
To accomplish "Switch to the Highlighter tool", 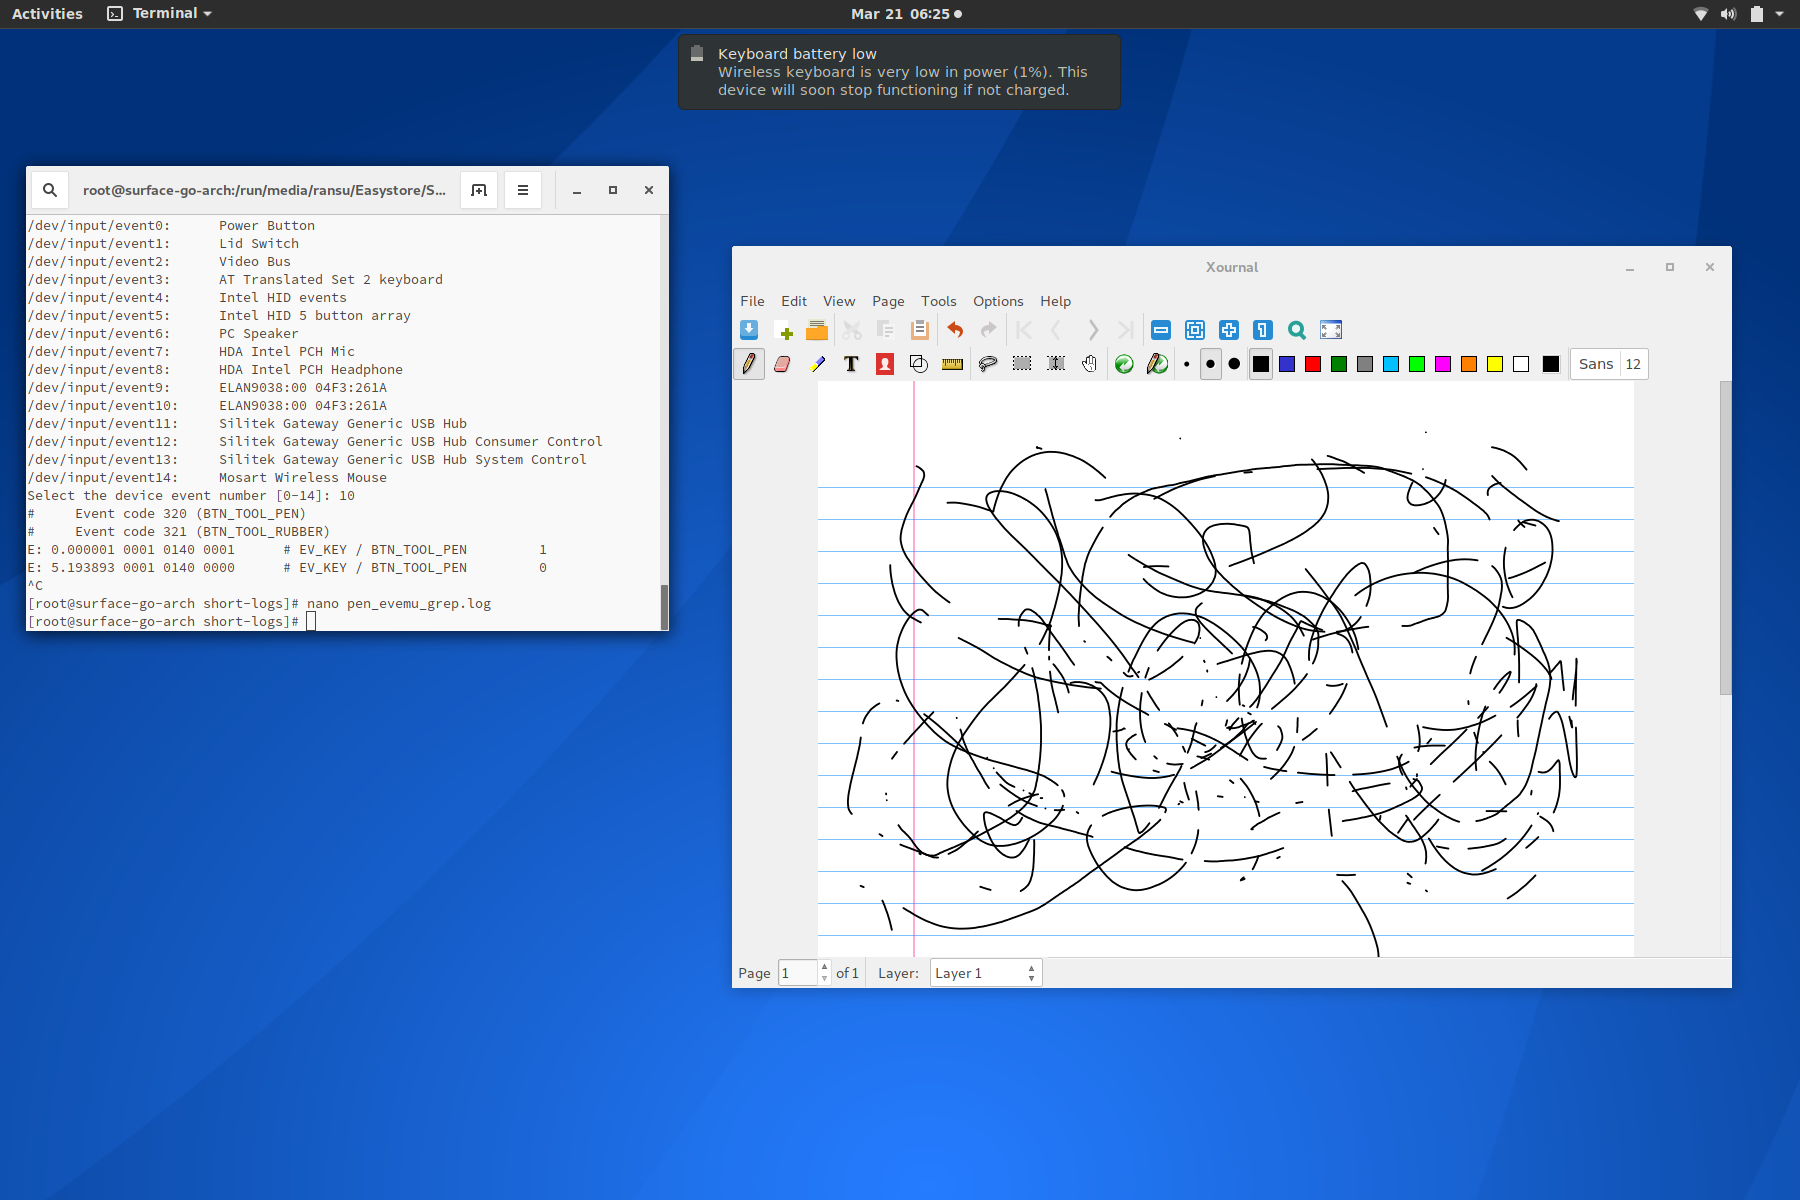I will pos(818,364).
